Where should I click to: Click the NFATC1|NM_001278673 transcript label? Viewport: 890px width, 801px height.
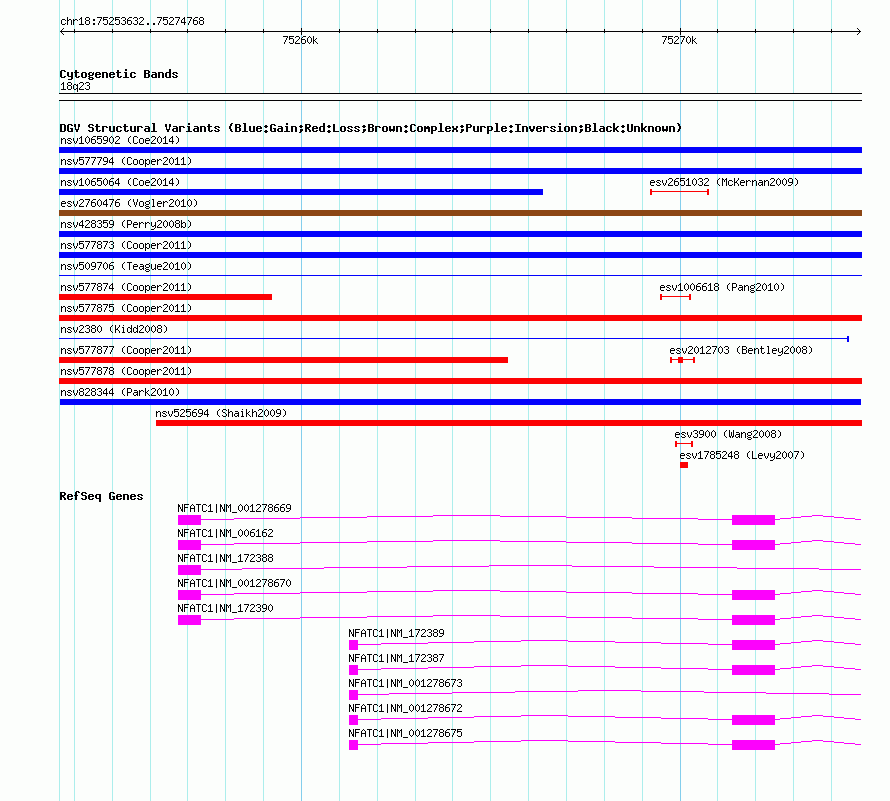405,683
